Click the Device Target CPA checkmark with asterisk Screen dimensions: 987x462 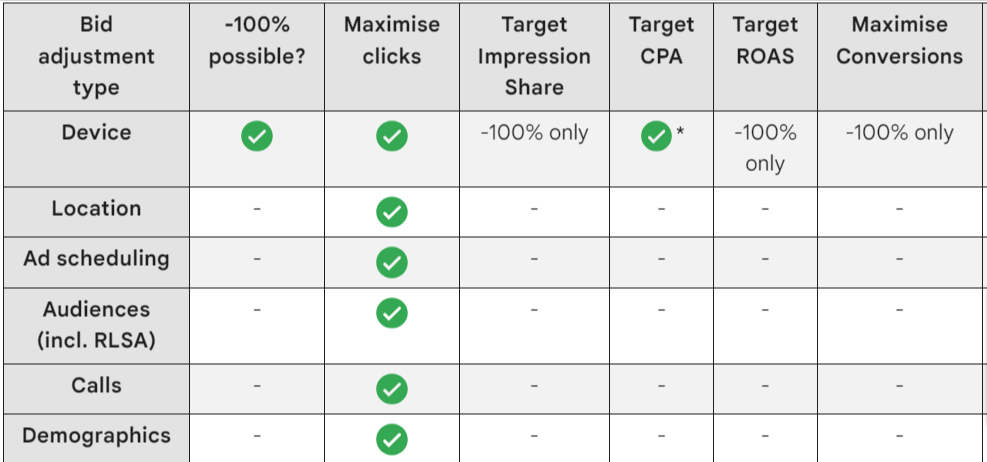pos(657,136)
